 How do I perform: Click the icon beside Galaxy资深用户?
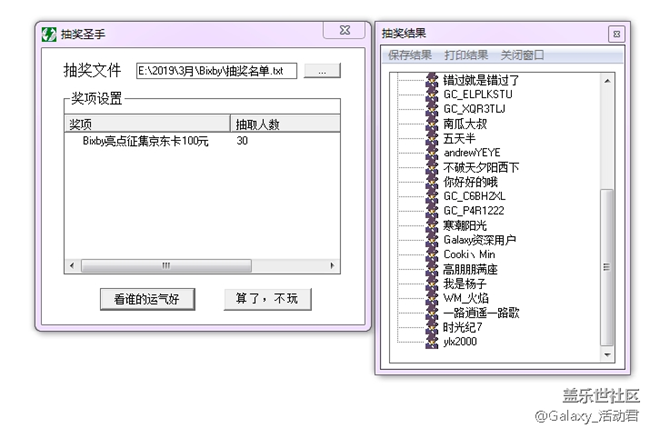tap(432, 240)
